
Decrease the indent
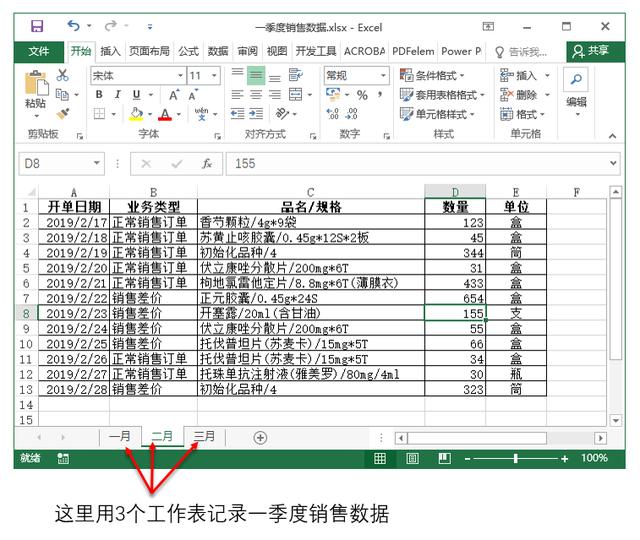click(x=238, y=113)
